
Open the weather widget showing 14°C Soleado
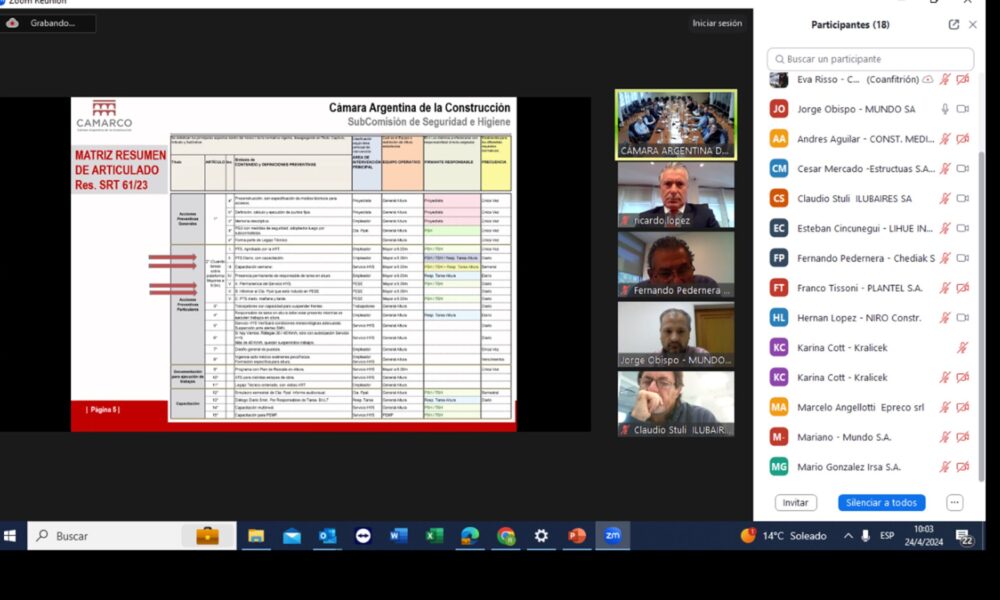[784, 536]
